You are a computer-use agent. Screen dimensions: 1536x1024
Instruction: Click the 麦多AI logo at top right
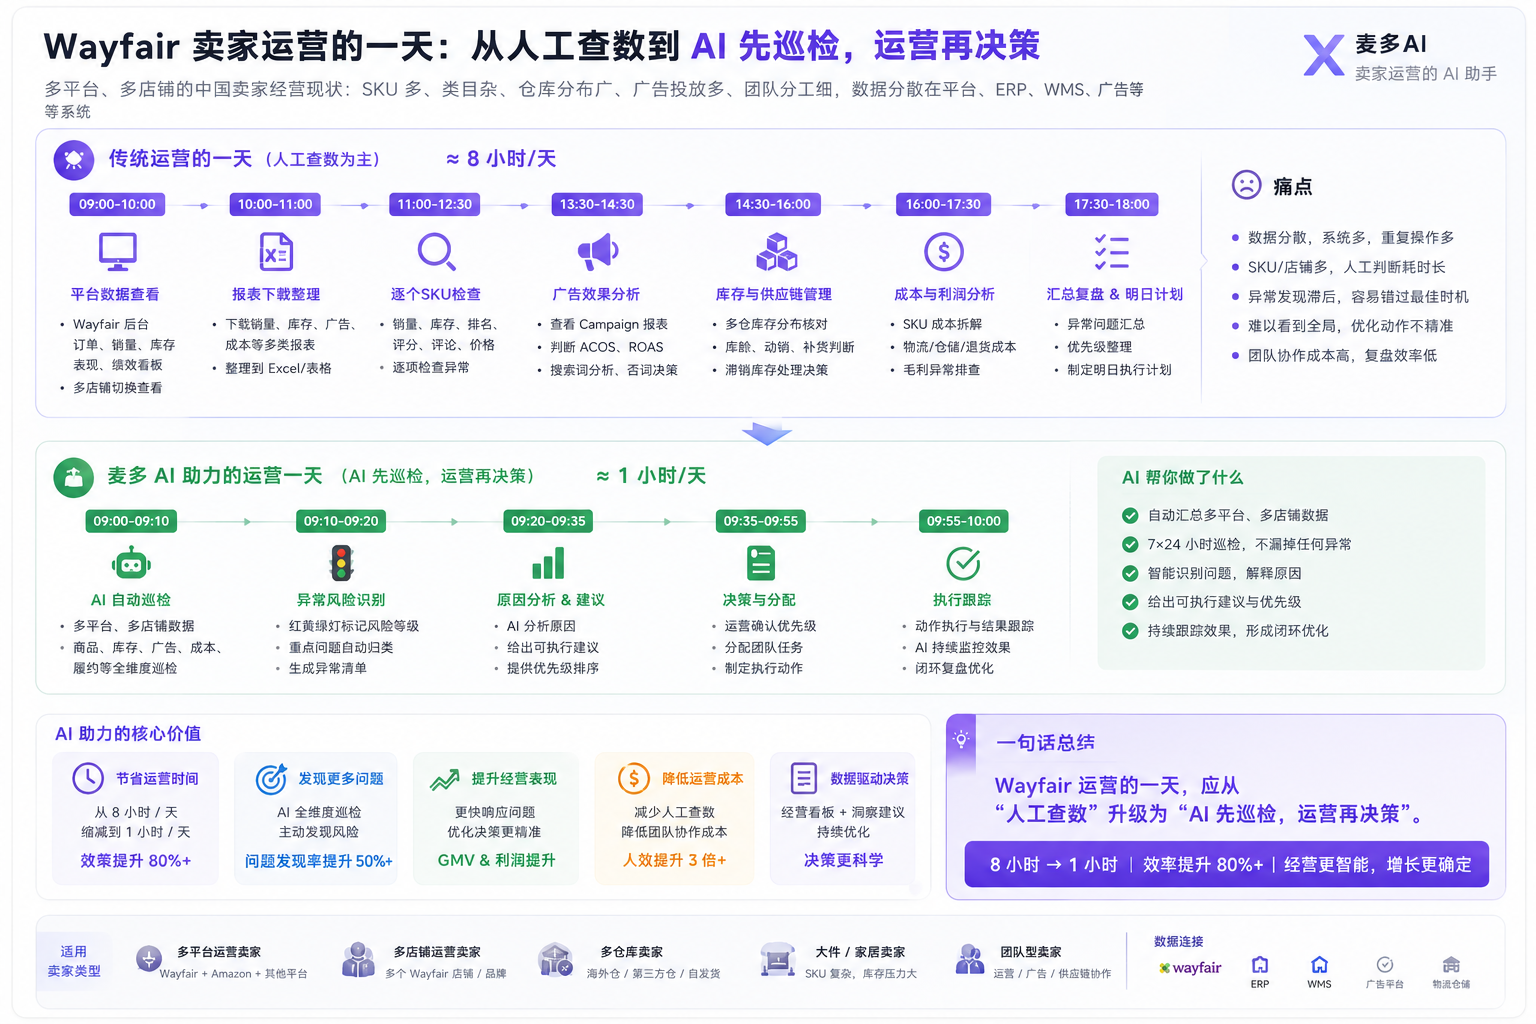pyautogui.click(x=1400, y=57)
